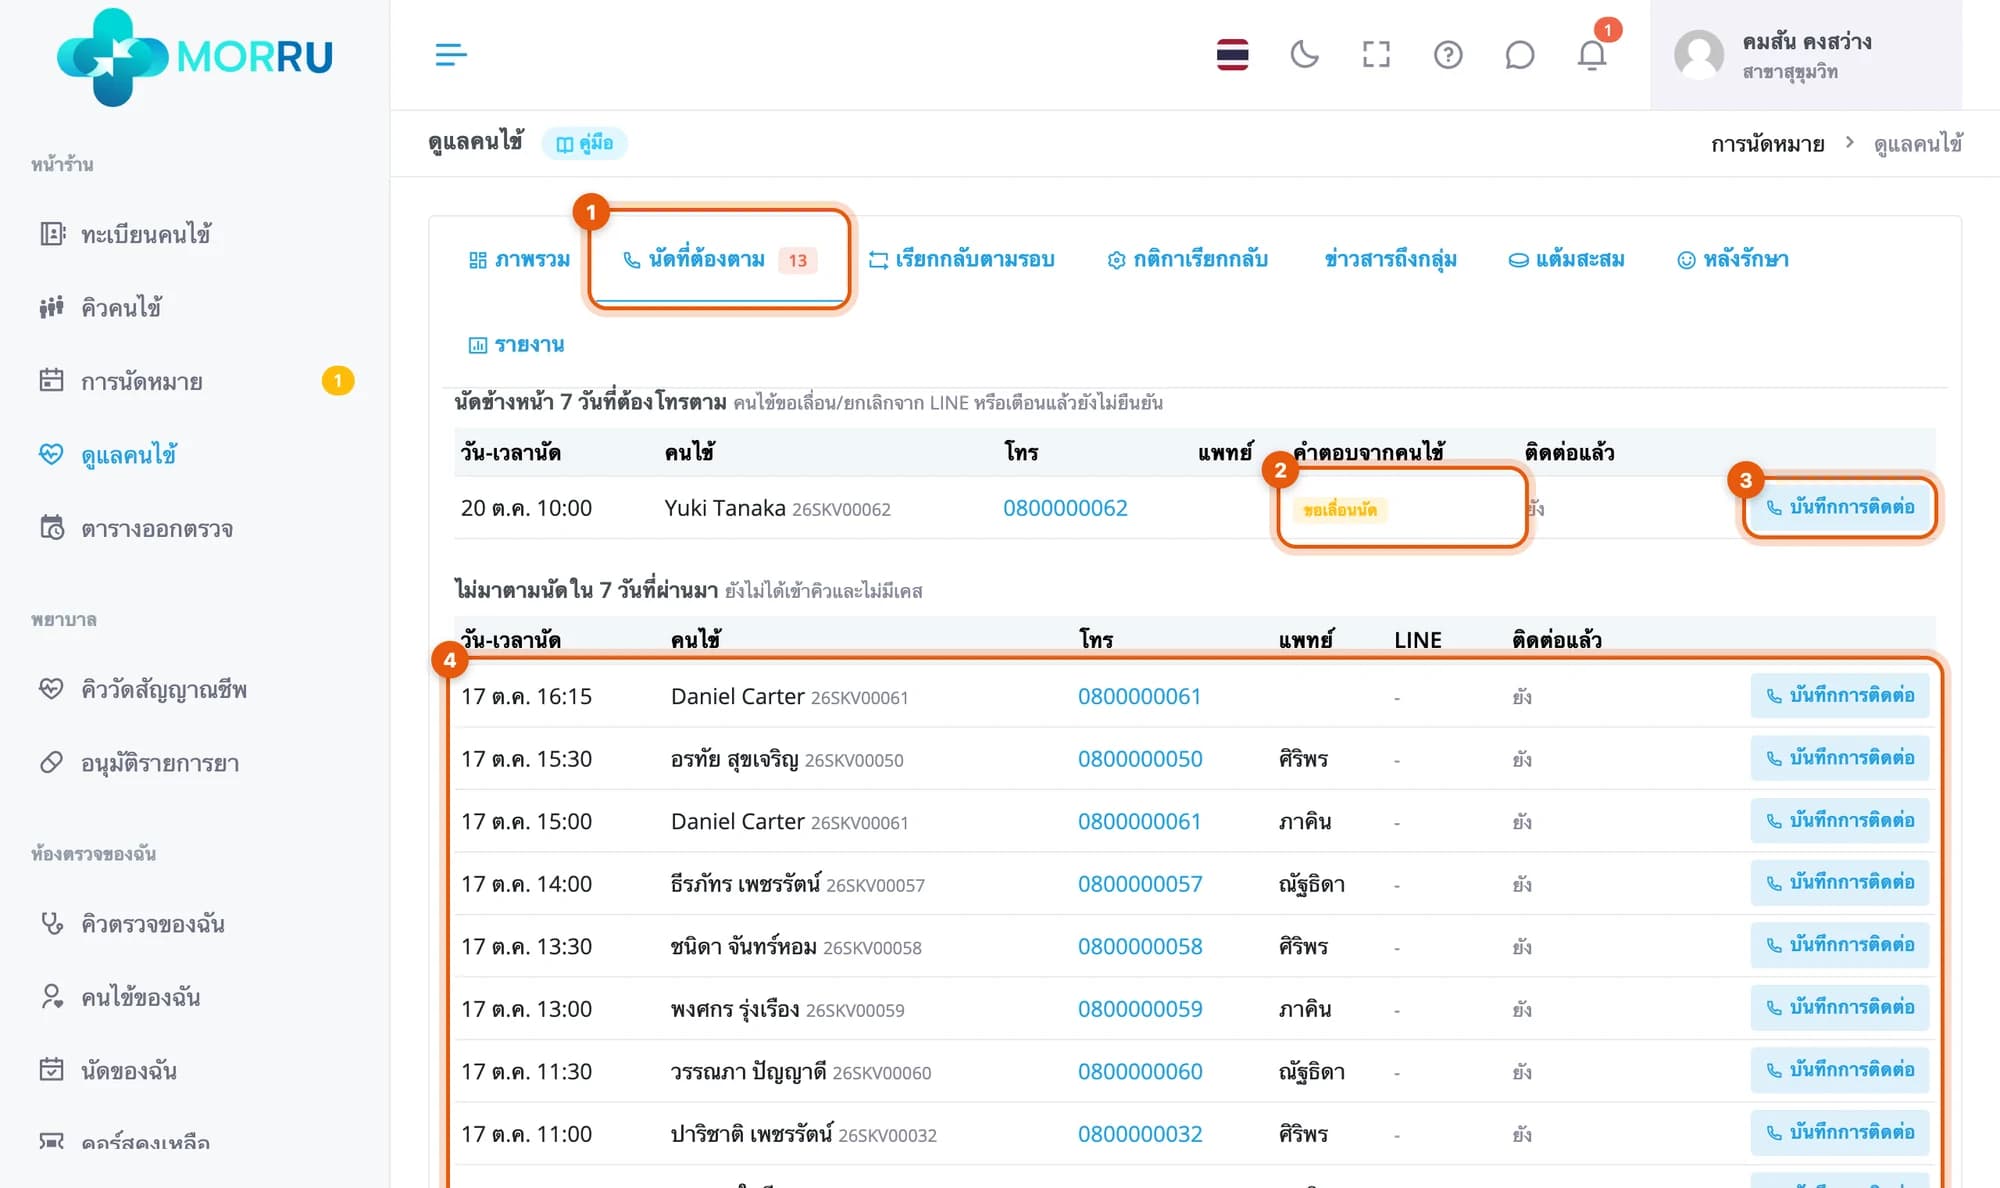This screenshot has height=1188, width=2000.
Task: Open การนัดหมาย sidebar menu
Action: tap(141, 381)
